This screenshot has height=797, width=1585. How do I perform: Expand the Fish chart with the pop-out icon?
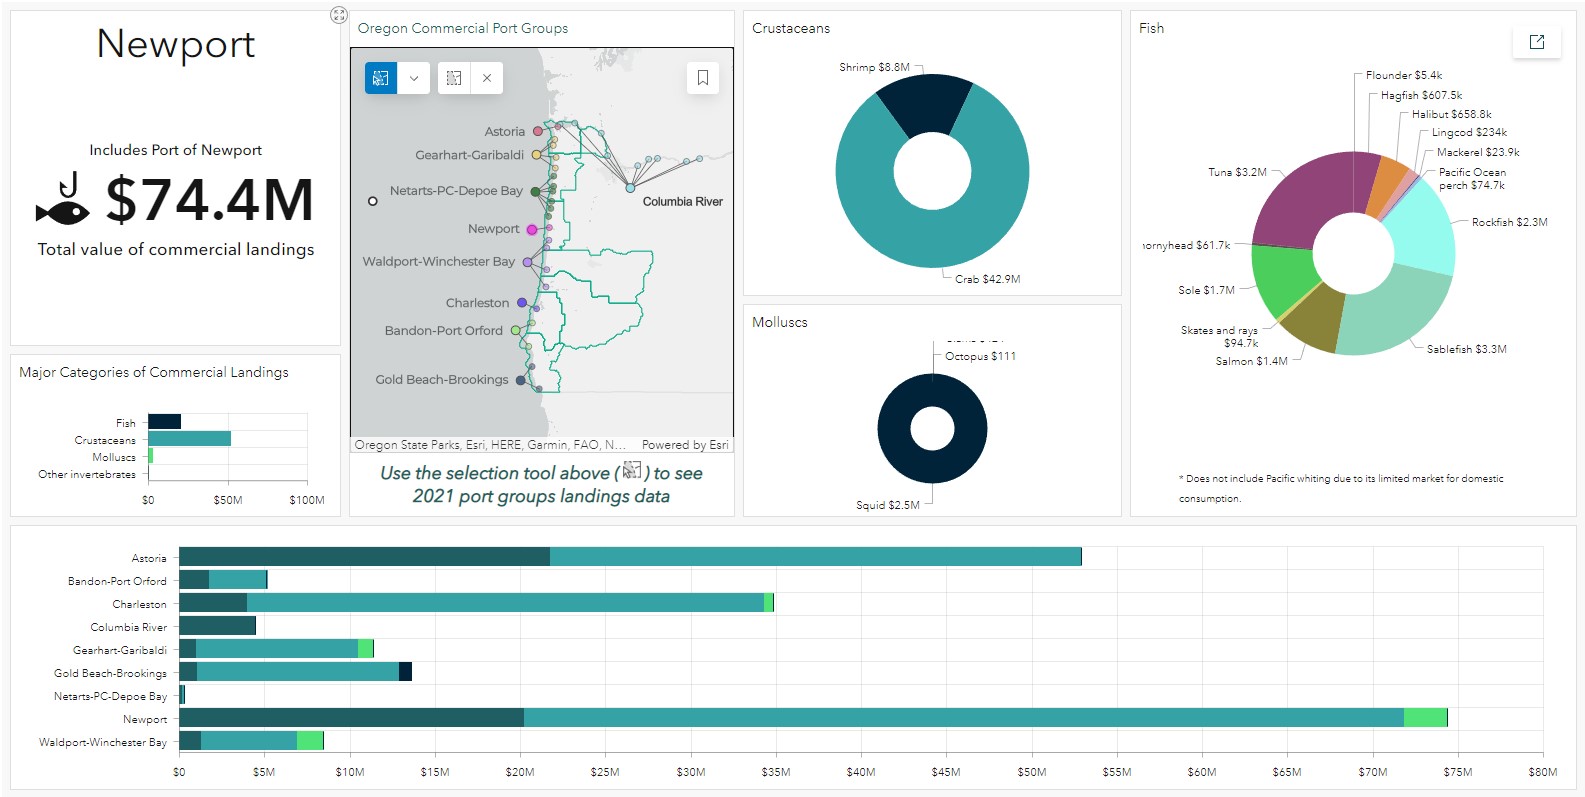tap(1537, 42)
